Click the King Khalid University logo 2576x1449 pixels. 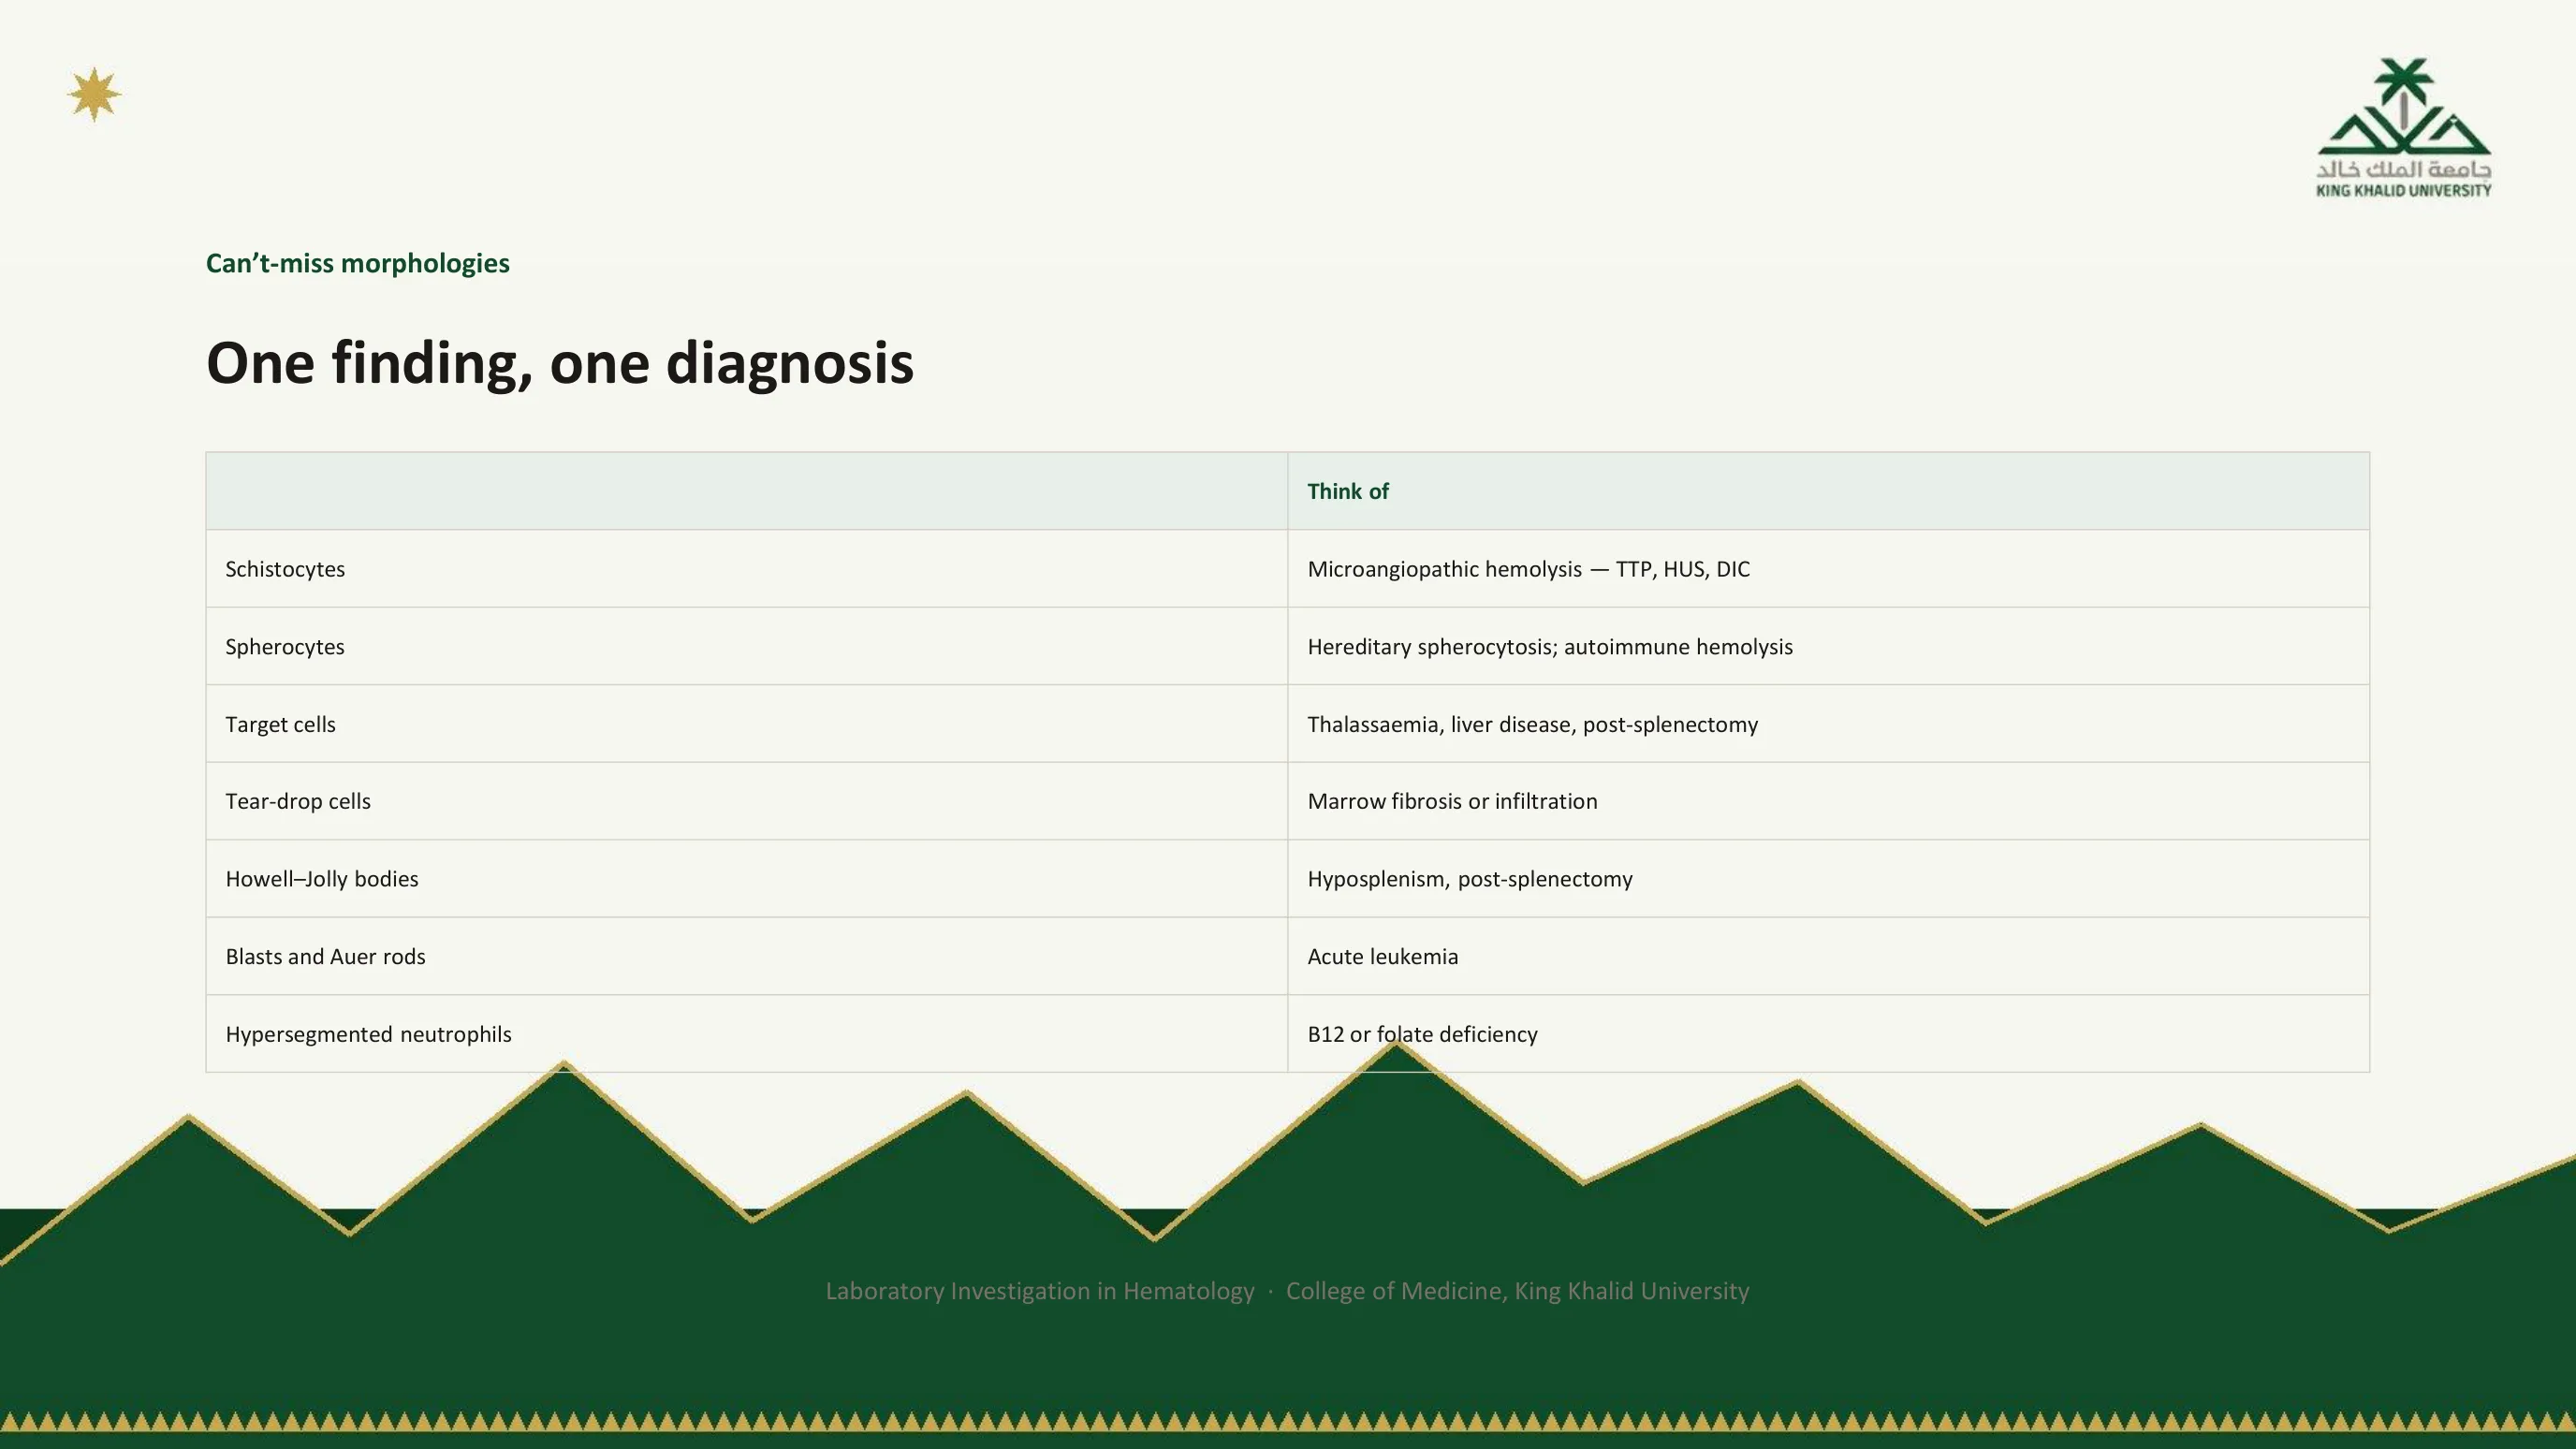pyautogui.click(x=2404, y=128)
